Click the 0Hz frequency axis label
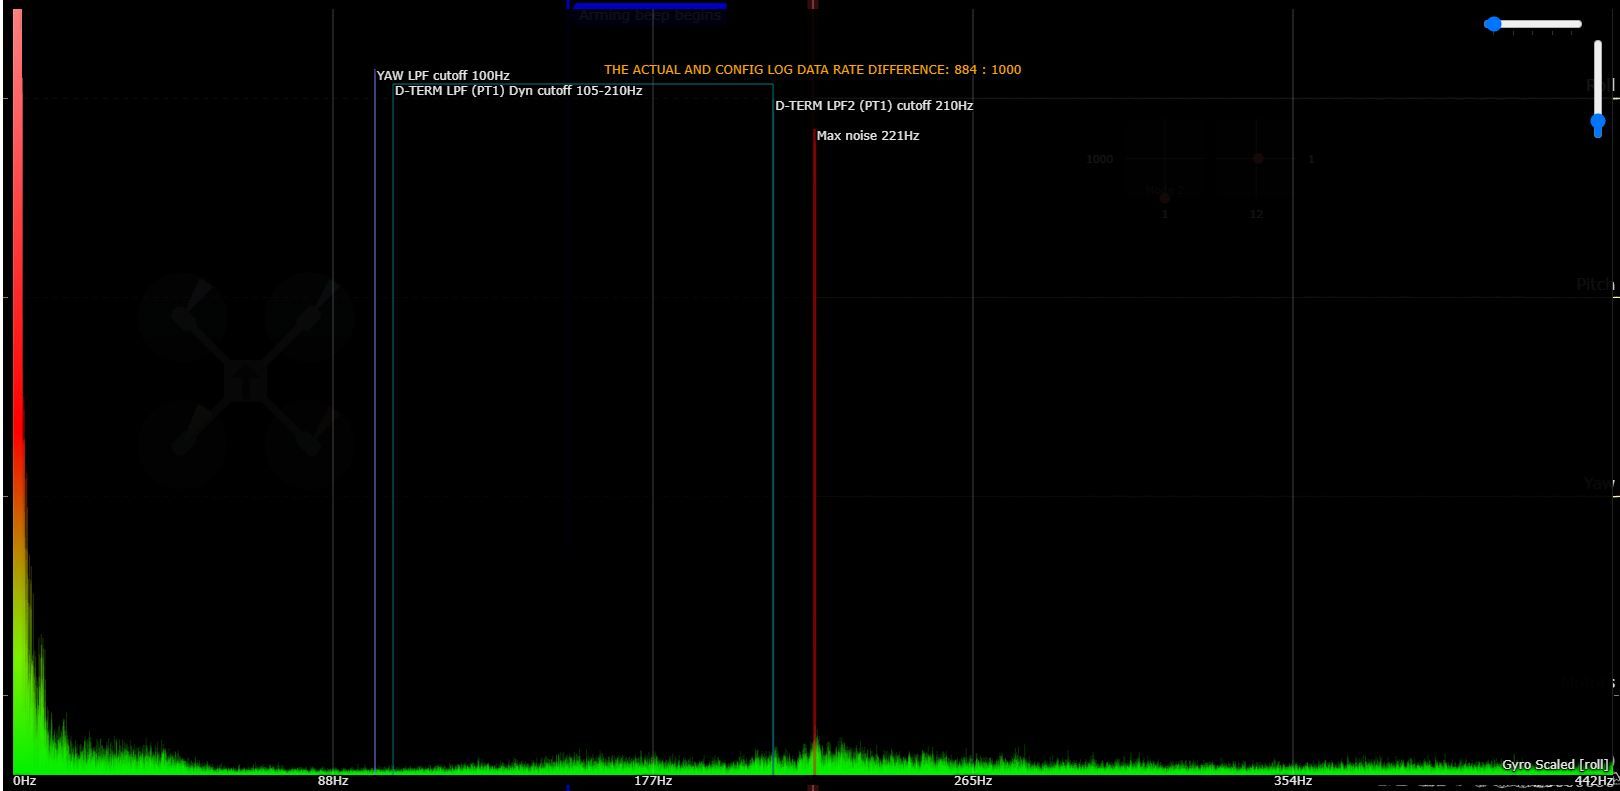Viewport: 1620px width, 791px height. point(25,781)
